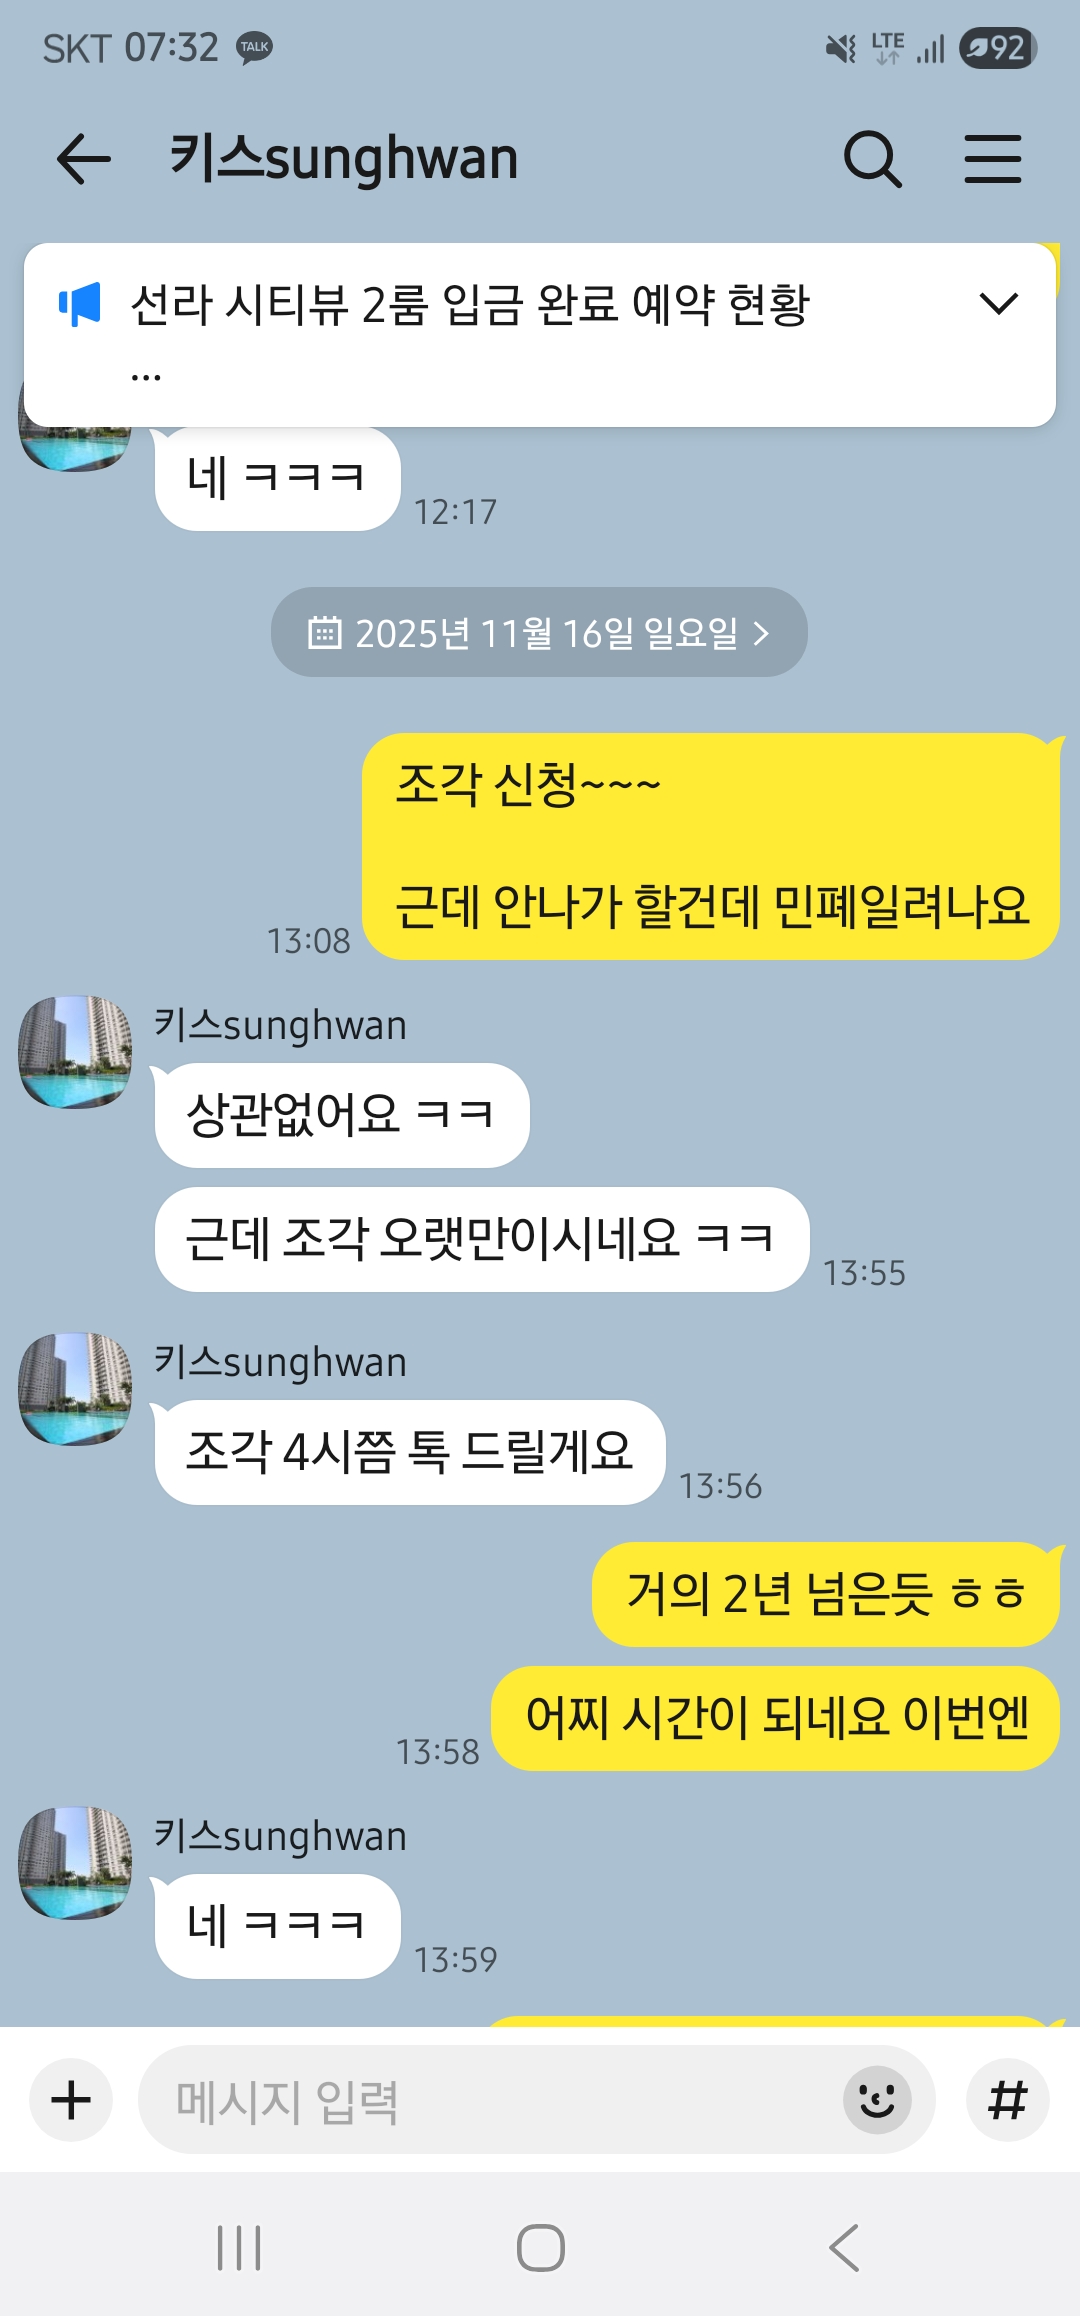Open the chat search magnifier
The width and height of the screenshot is (1080, 2316).
(x=873, y=159)
